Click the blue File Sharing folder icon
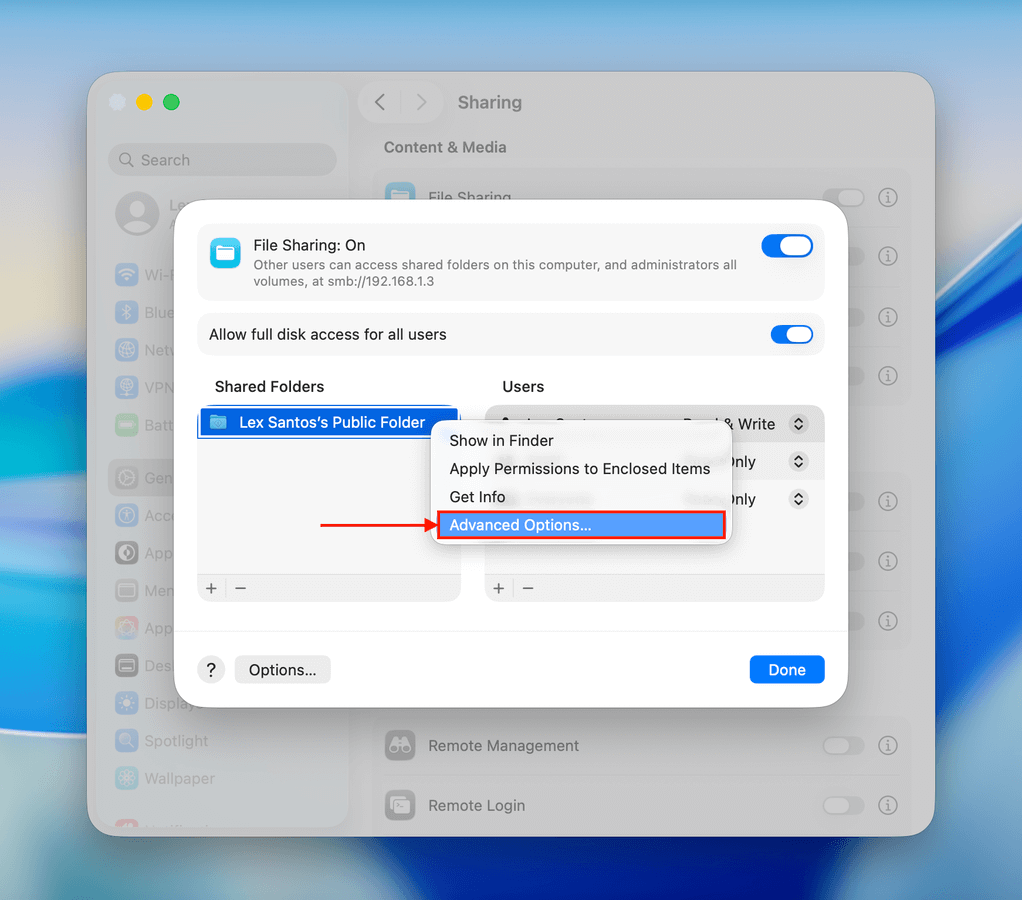1022x900 pixels. pos(225,253)
